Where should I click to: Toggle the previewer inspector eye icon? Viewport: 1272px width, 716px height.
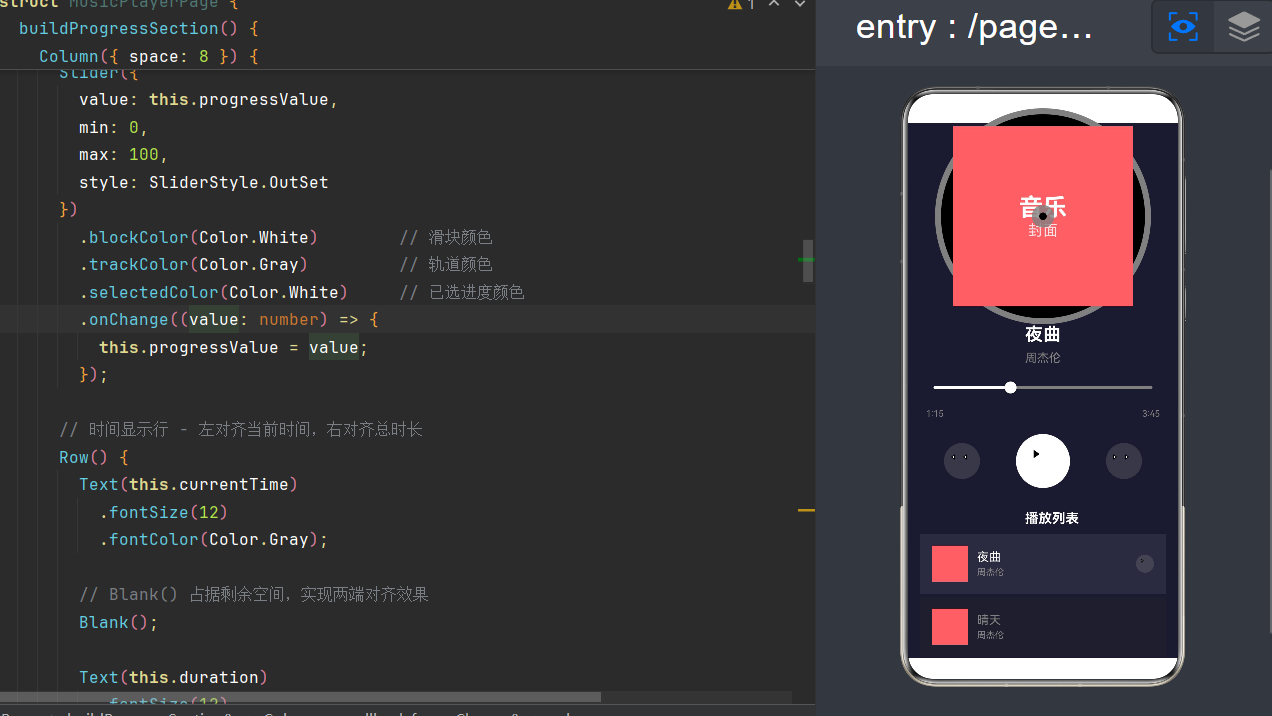(x=1183, y=27)
